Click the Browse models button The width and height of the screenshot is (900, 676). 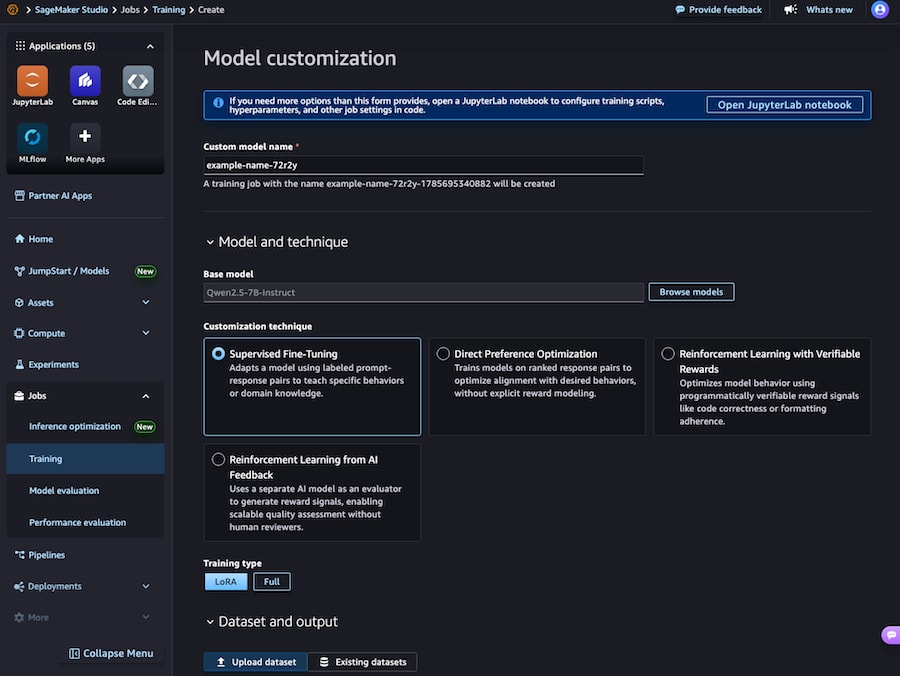[691, 292]
